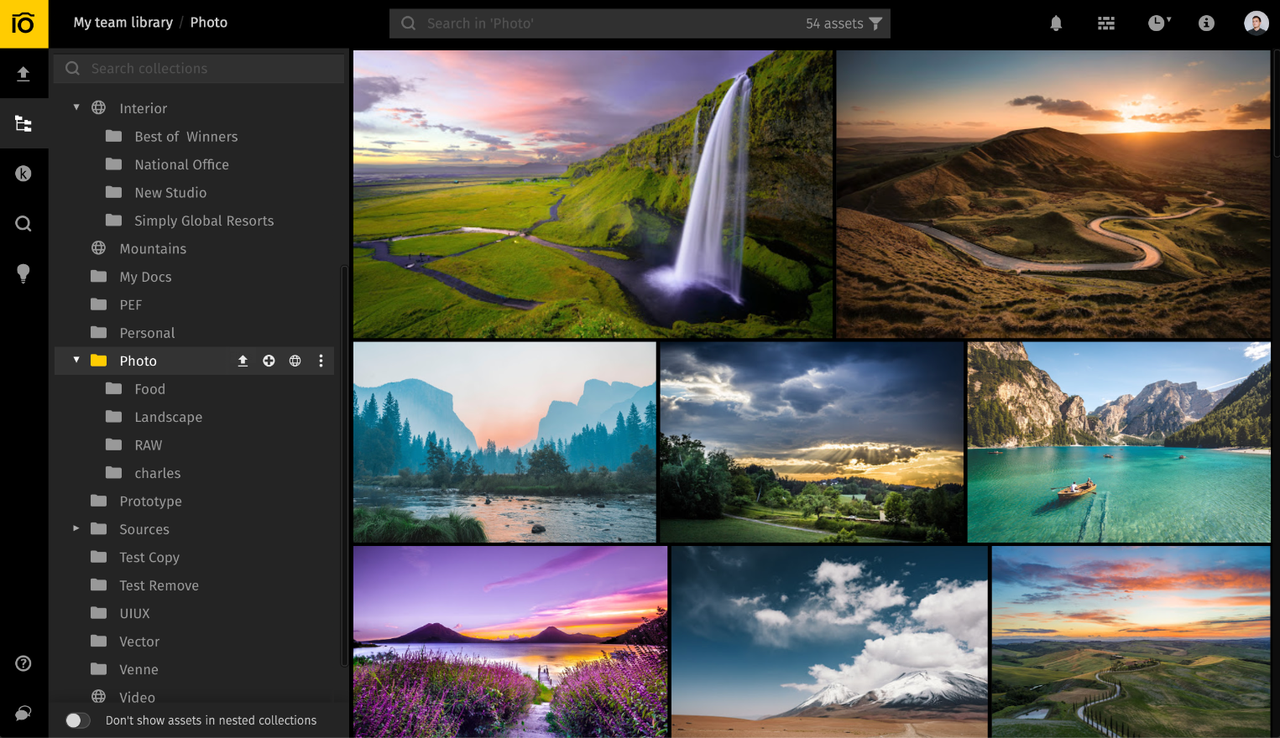This screenshot has height=738, width=1280.
Task: Share Photo collection via the globe icon
Action: tap(294, 360)
